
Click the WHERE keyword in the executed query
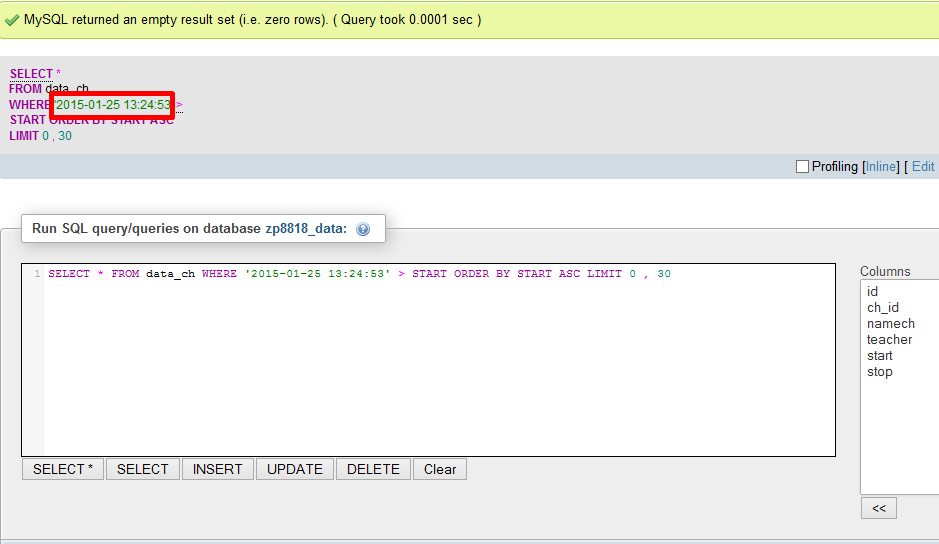[x=29, y=105]
